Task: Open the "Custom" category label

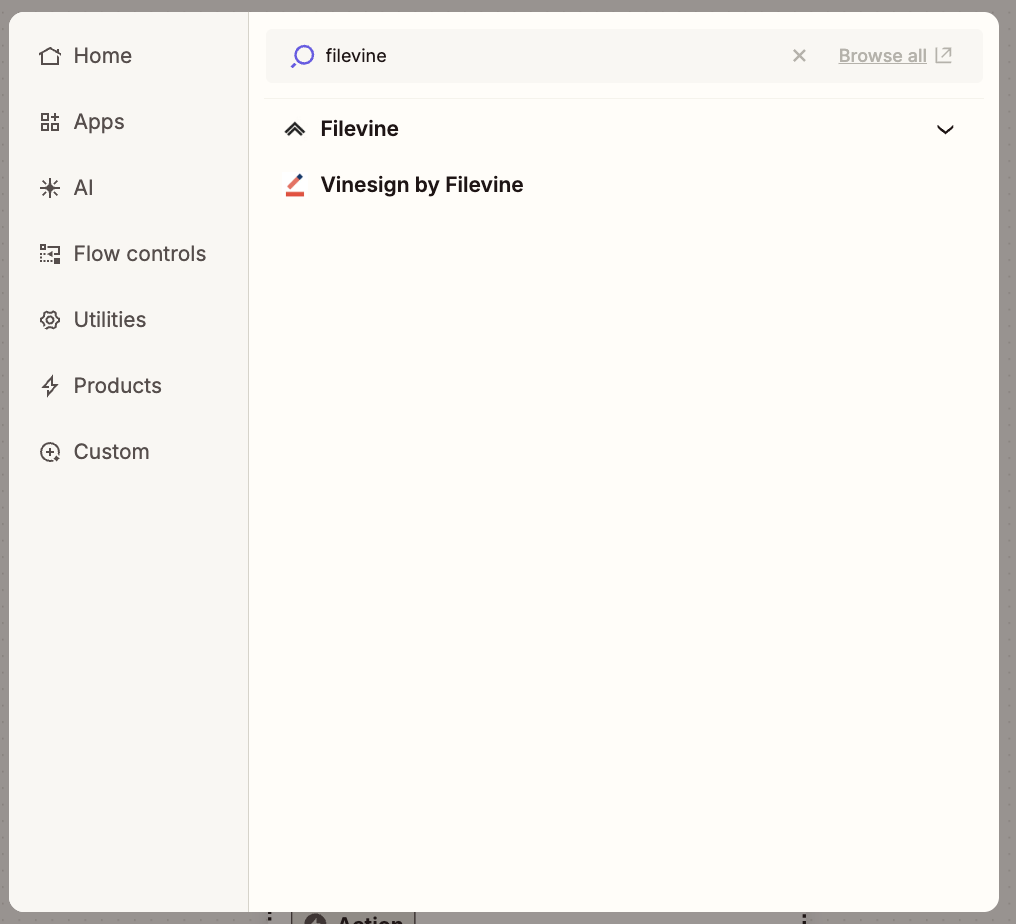Action: coord(111,452)
